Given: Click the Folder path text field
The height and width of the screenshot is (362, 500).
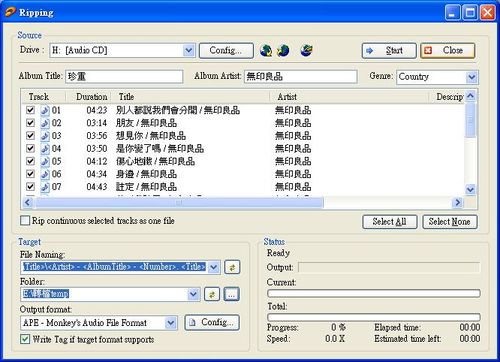Looking at the screenshot, I should click(105, 294).
